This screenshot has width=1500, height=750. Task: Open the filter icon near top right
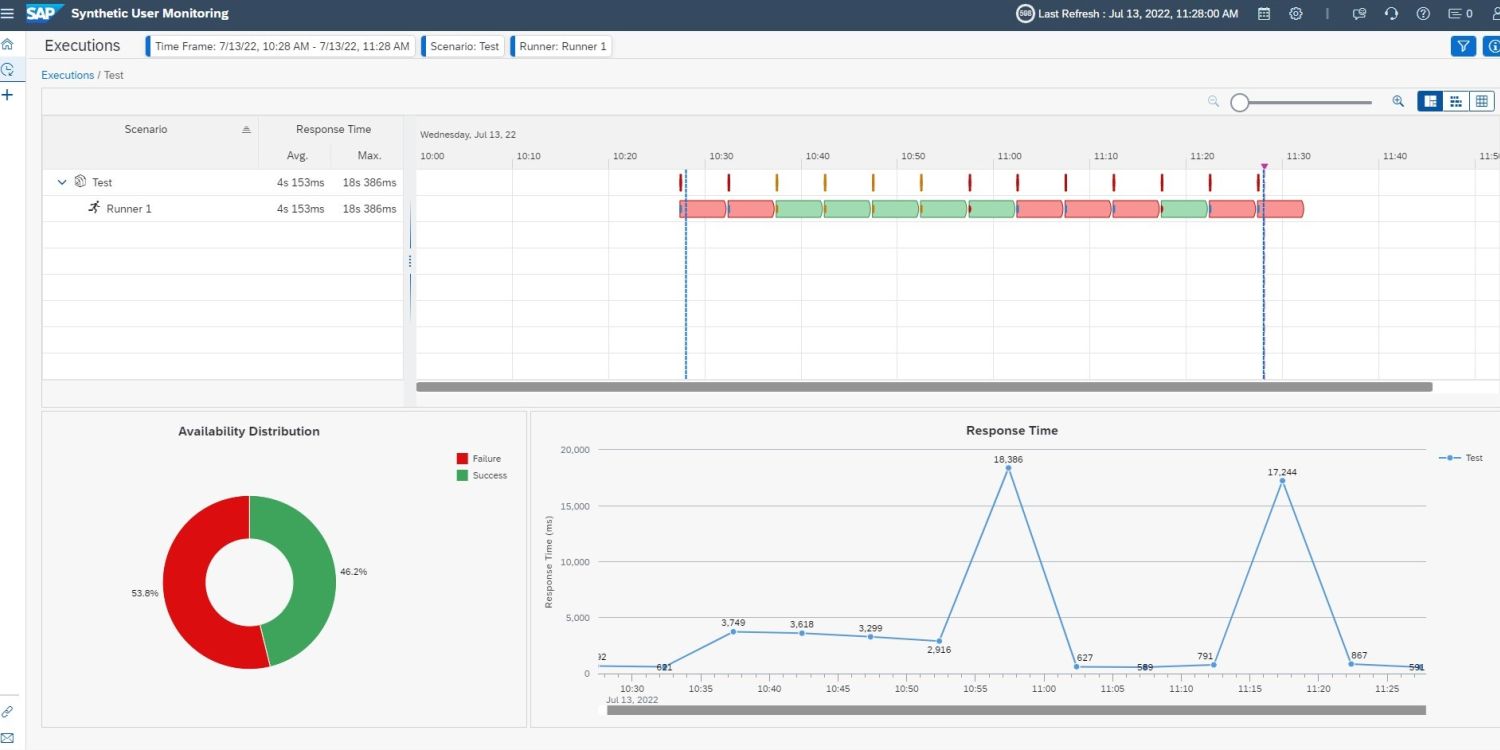point(1462,45)
